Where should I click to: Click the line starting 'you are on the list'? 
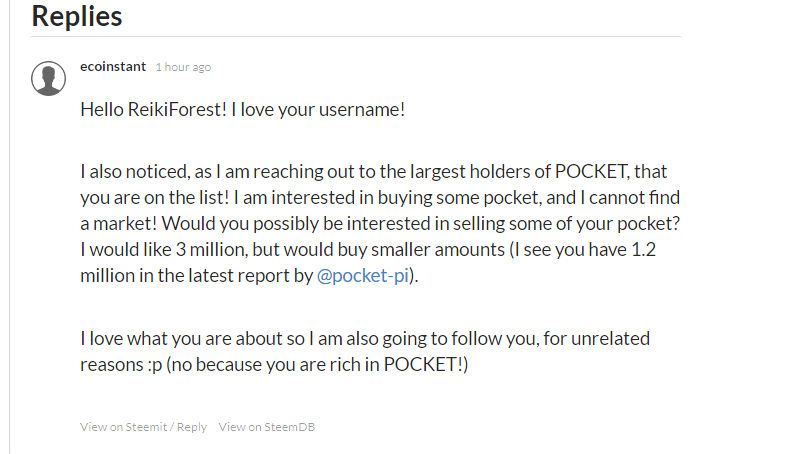point(380,197)
